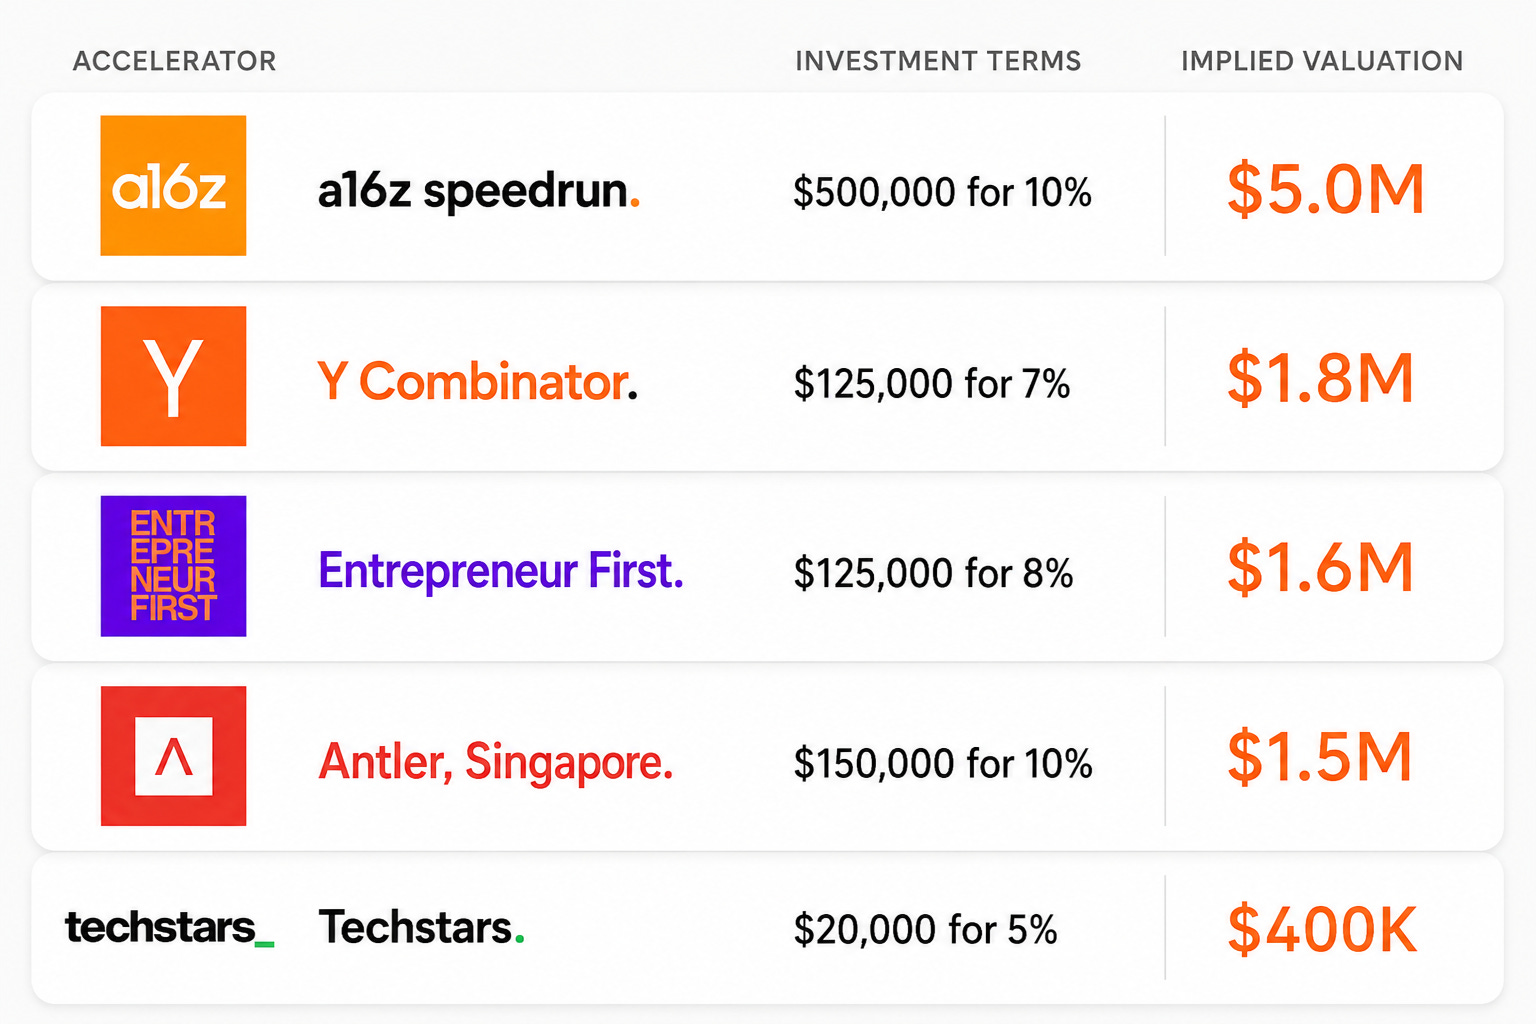Select the $150,000 for 10% terms
Image resolution: width=1536 pixels, height=1024 pixels.
point(943,763)
